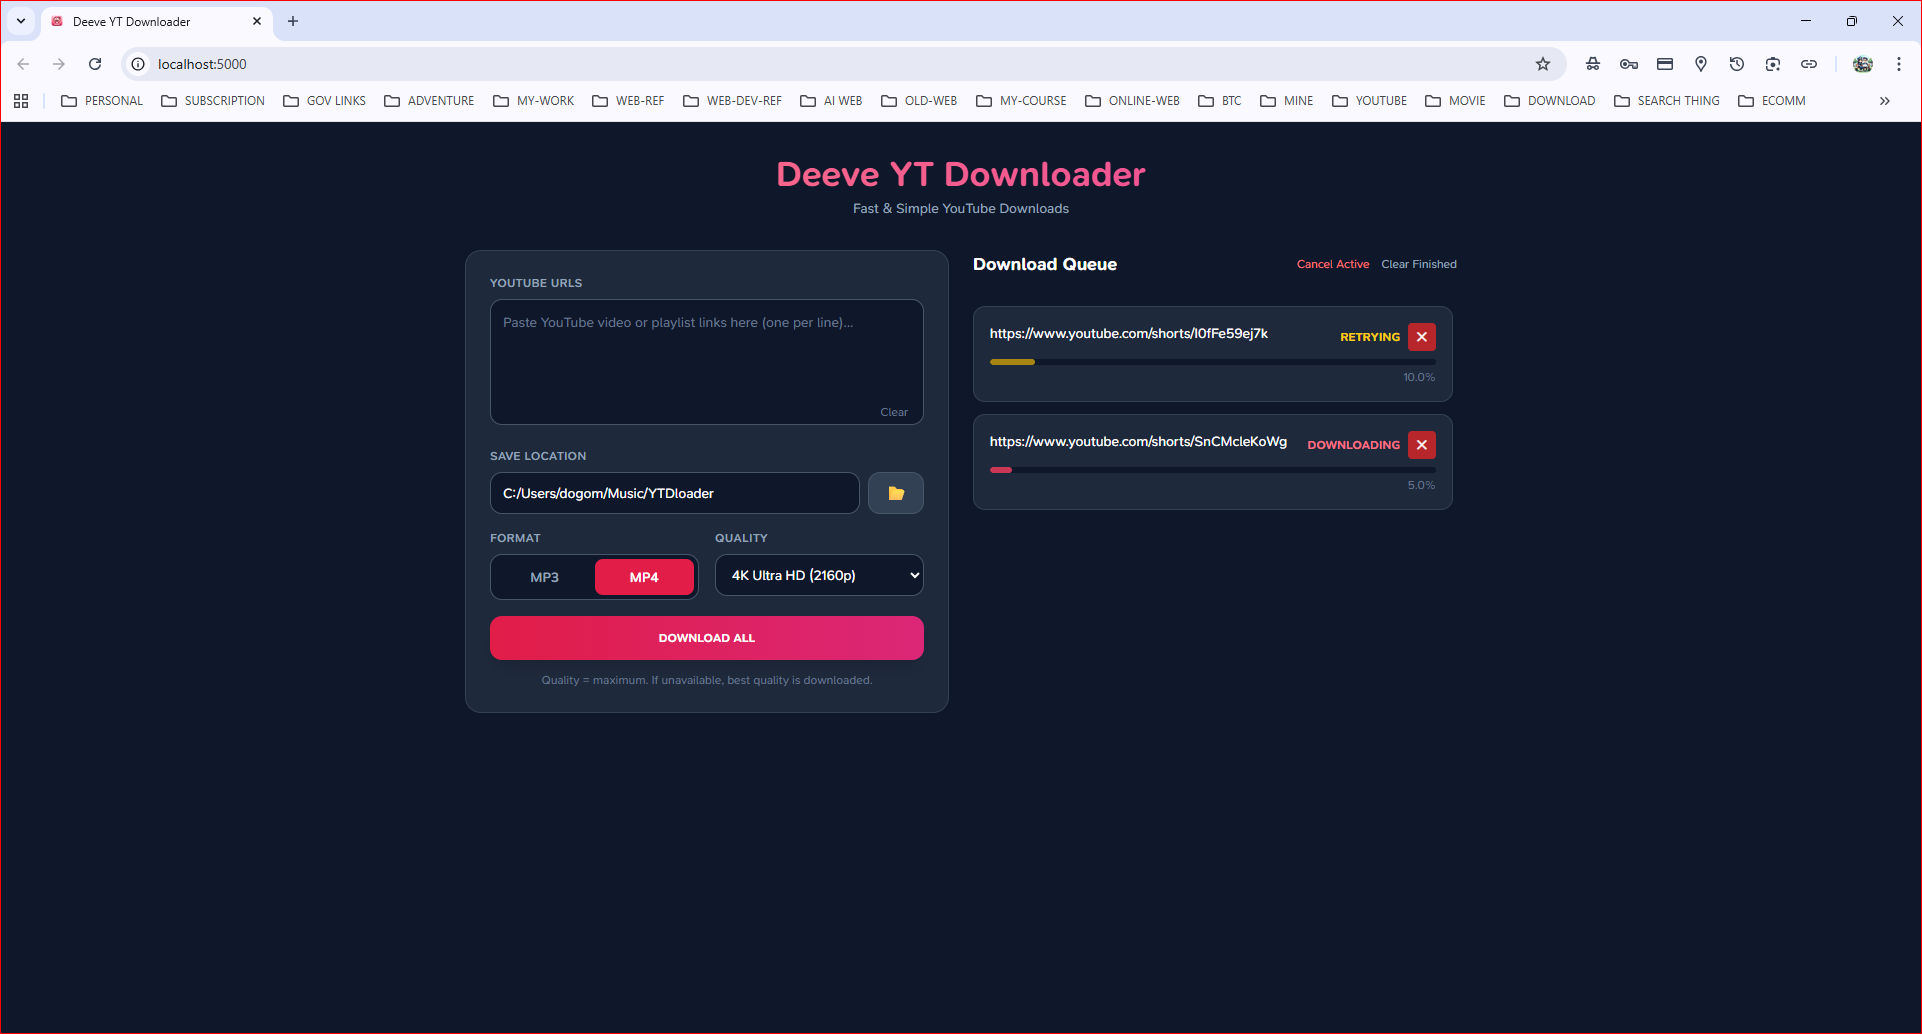The image size is (1922, 1034).
Task: Open the OLD-WEB bookmarks folder
Action: (x=919, y=101)
